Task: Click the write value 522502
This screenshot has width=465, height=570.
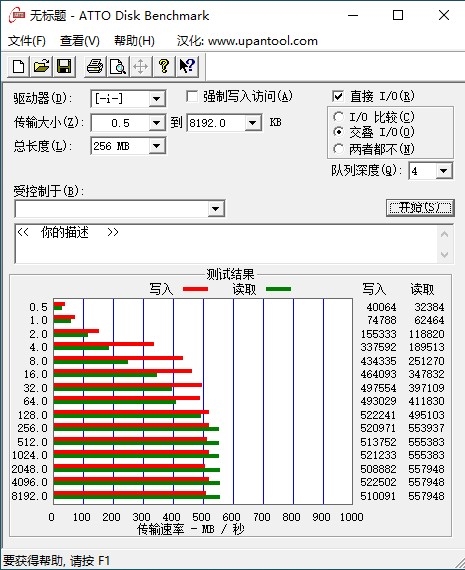Action: (x=378, y=482)
